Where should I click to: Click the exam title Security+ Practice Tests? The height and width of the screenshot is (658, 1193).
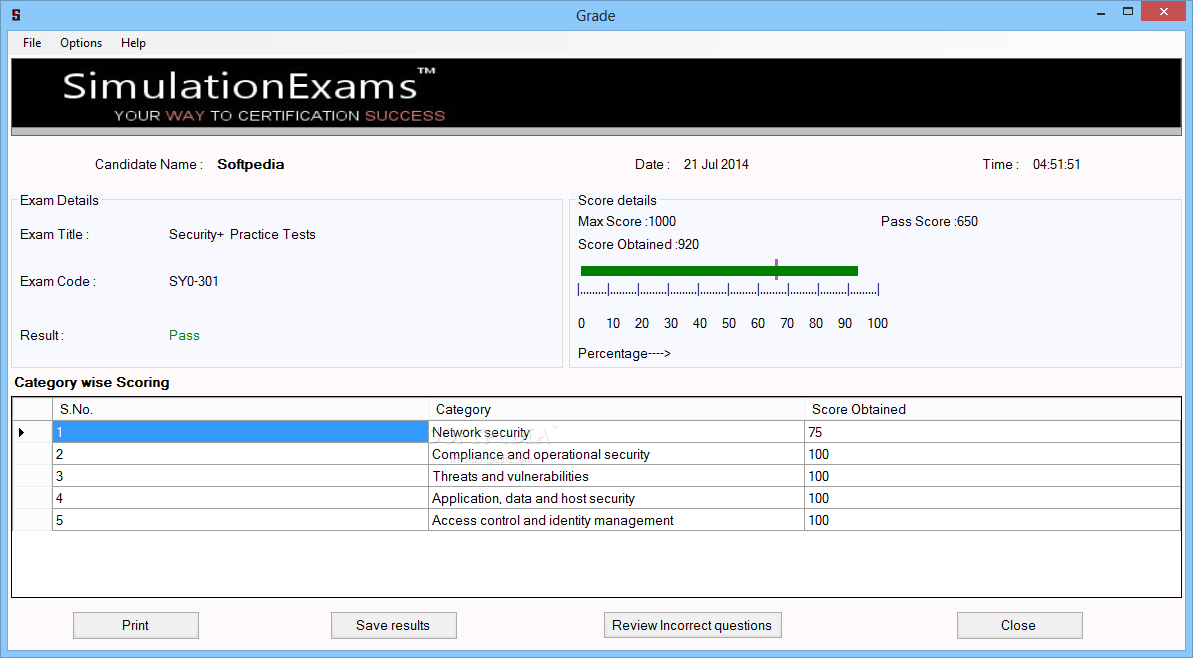tap(242, 234)
